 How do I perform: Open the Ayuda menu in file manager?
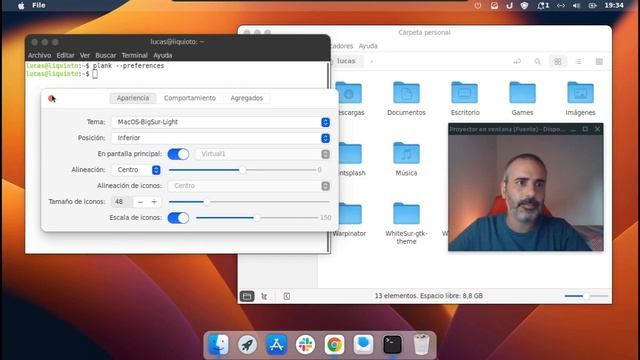[368, 46]
